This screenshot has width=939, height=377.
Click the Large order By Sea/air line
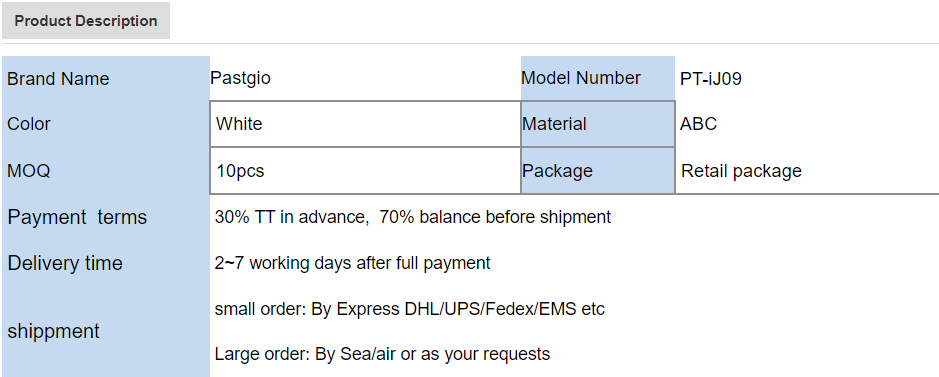[x=382, y=354]
